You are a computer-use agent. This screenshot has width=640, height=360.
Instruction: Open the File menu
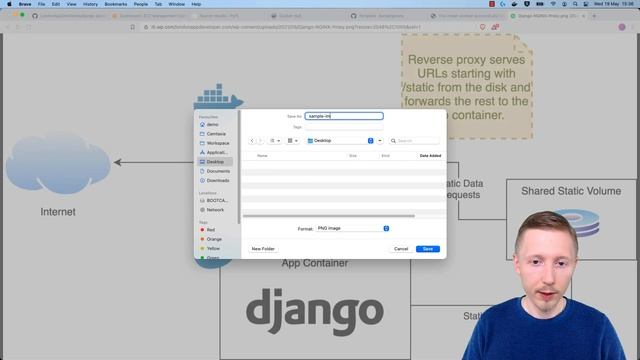click(x=41, y=4)
